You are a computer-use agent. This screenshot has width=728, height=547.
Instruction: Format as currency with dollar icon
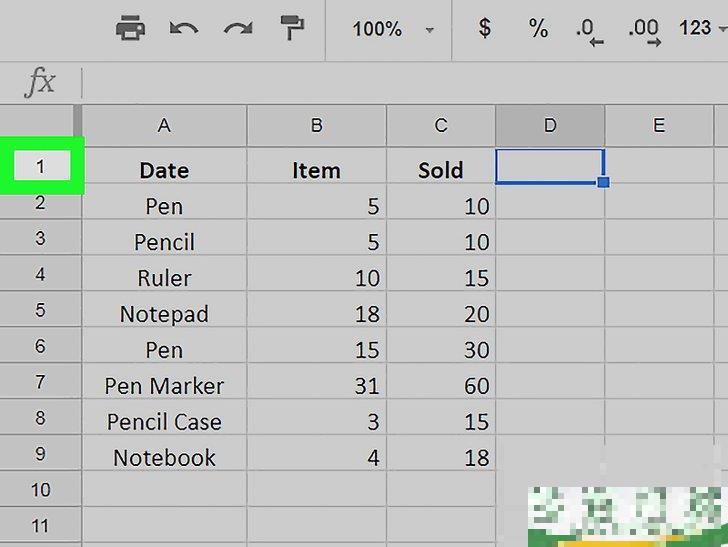coord(485,28)
